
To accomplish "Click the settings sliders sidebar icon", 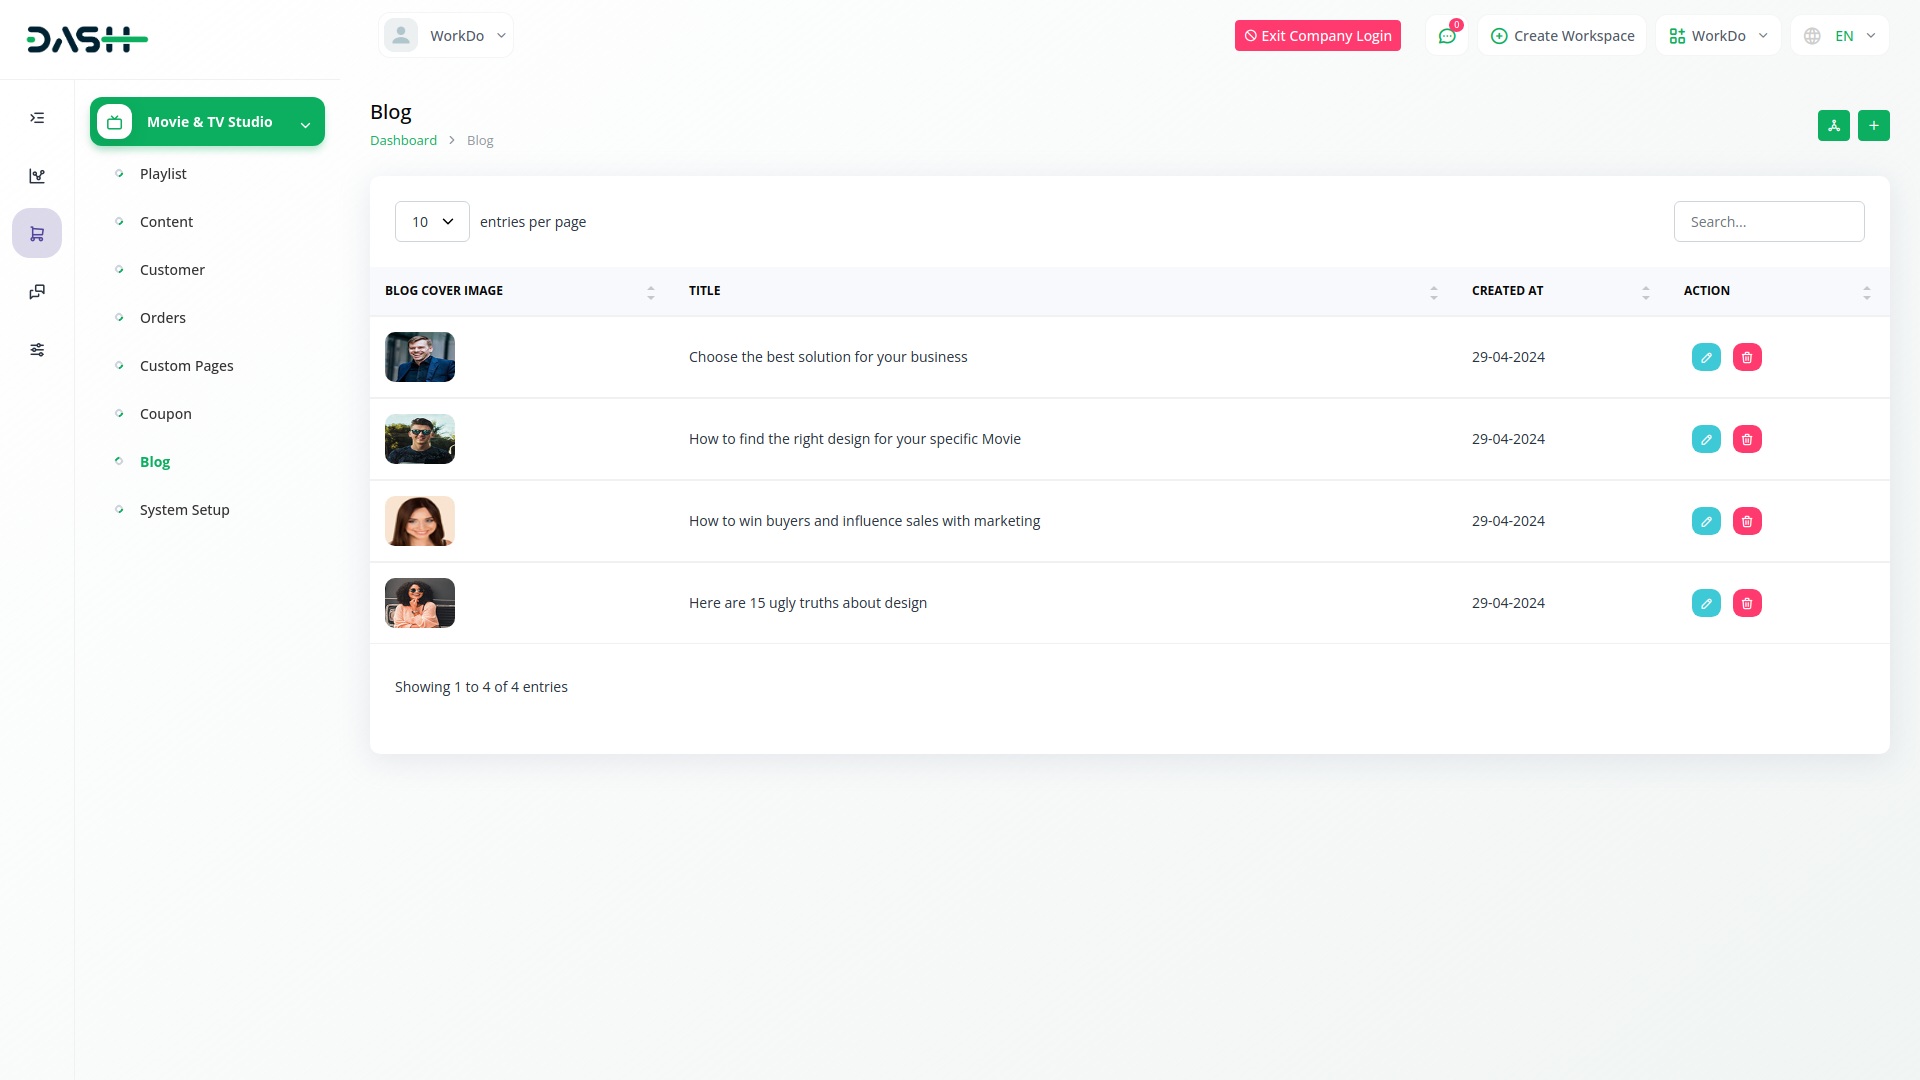I will [x=37, y=350].
